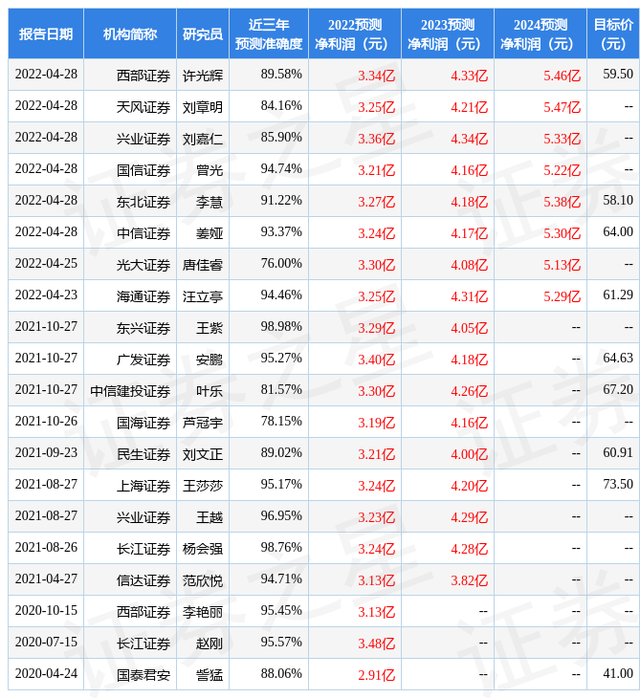This screenshot has height=698, width=640.
Task: Click target price 59.50
Action: (x=618, y=74)
